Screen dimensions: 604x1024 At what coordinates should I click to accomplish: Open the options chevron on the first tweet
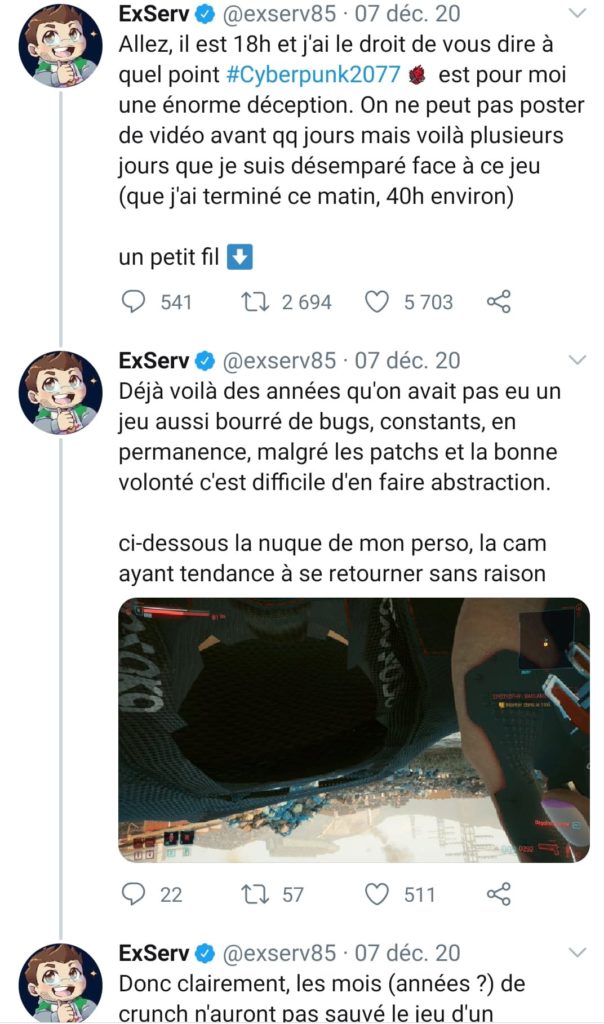[x=578, y=13]
